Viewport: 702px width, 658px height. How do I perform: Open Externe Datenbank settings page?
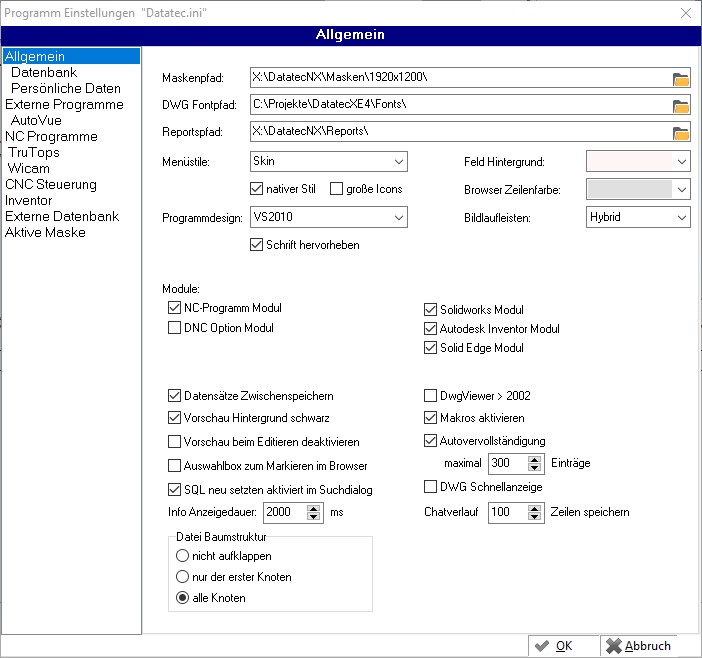62,216
